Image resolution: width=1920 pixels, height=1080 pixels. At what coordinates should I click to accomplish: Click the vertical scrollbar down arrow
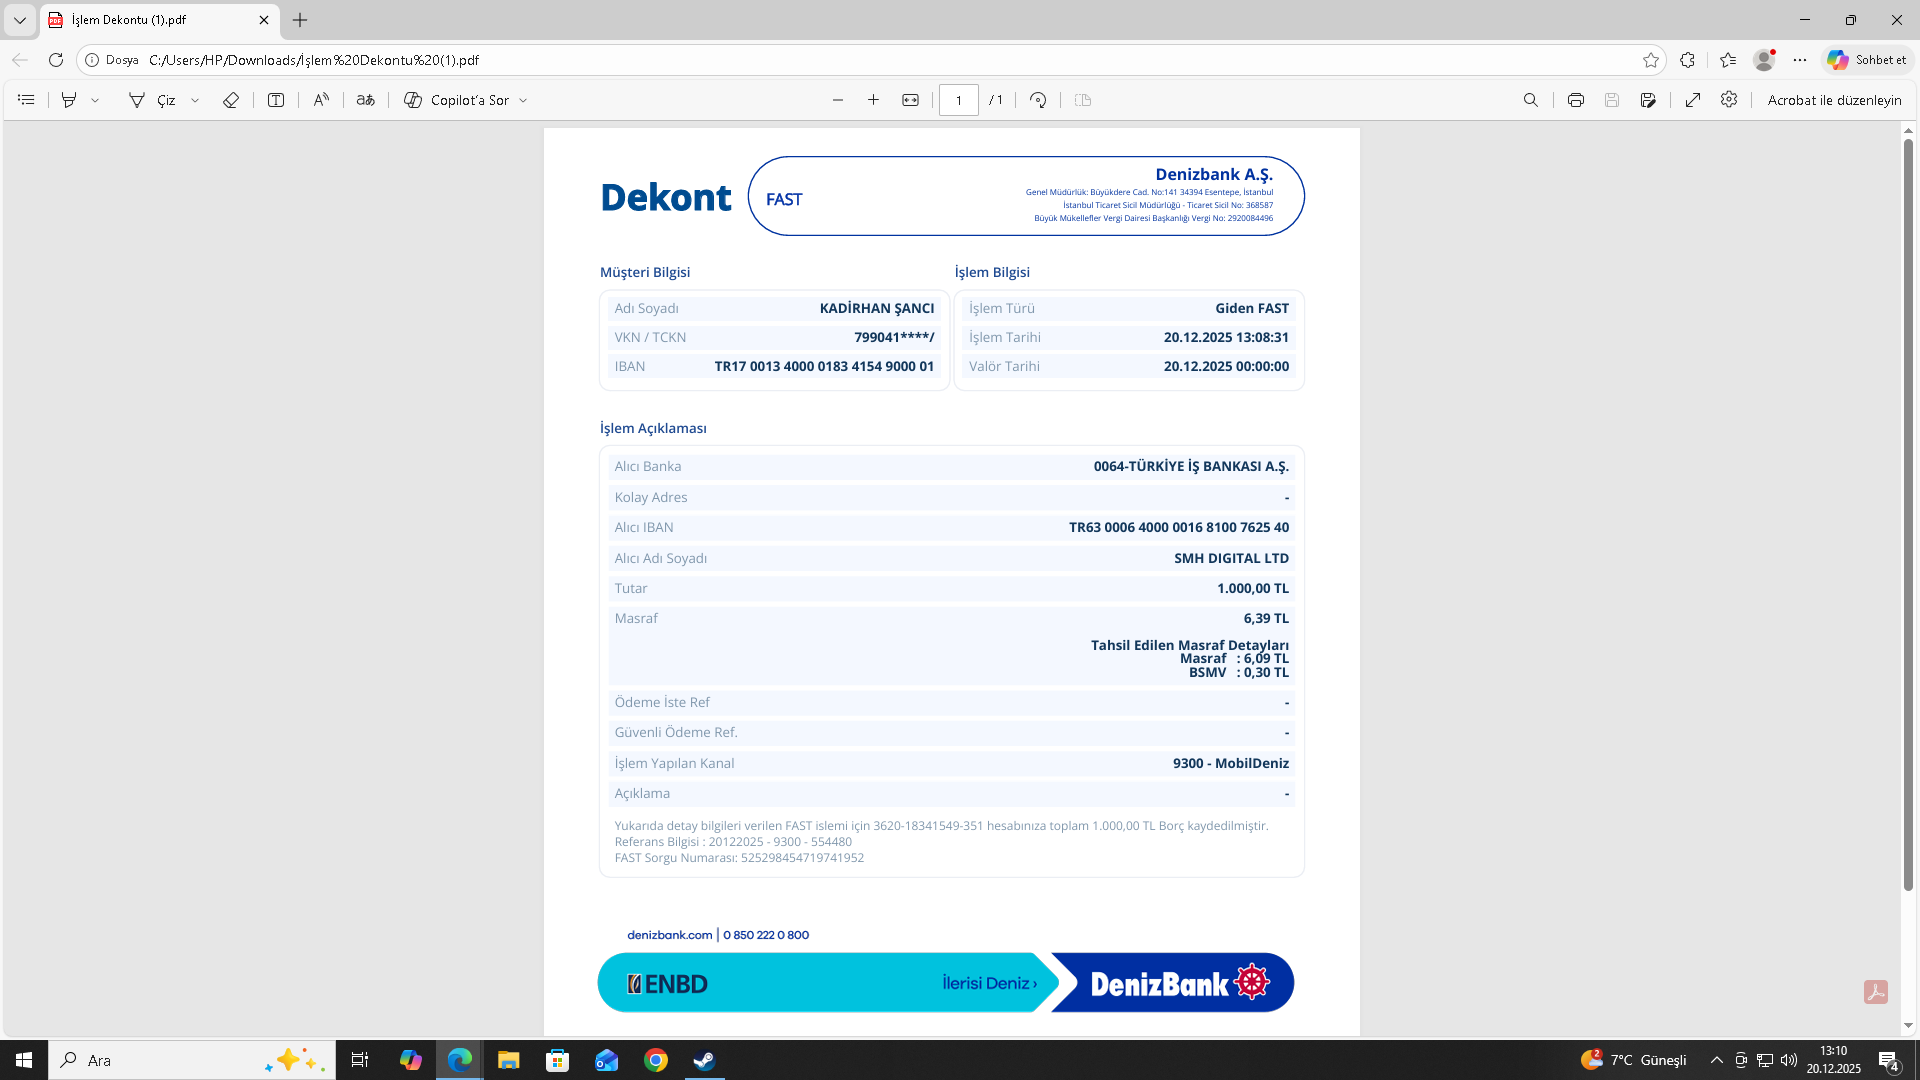[1908, 1025]
